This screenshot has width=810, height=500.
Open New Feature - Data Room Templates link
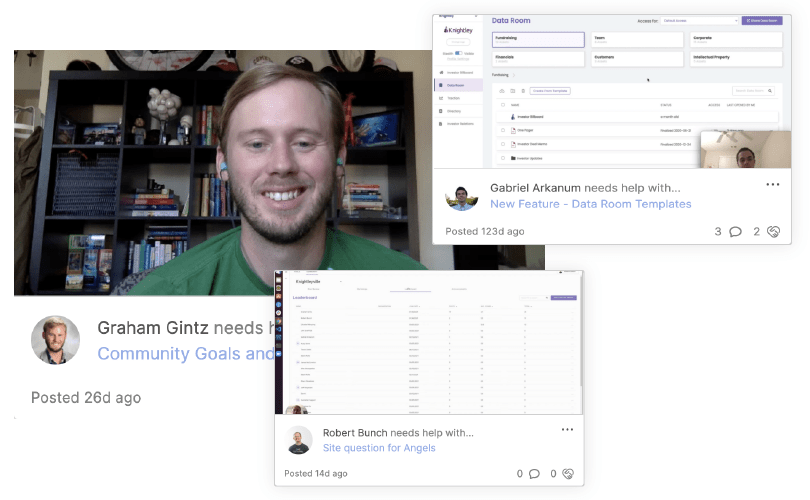(590, 204)
